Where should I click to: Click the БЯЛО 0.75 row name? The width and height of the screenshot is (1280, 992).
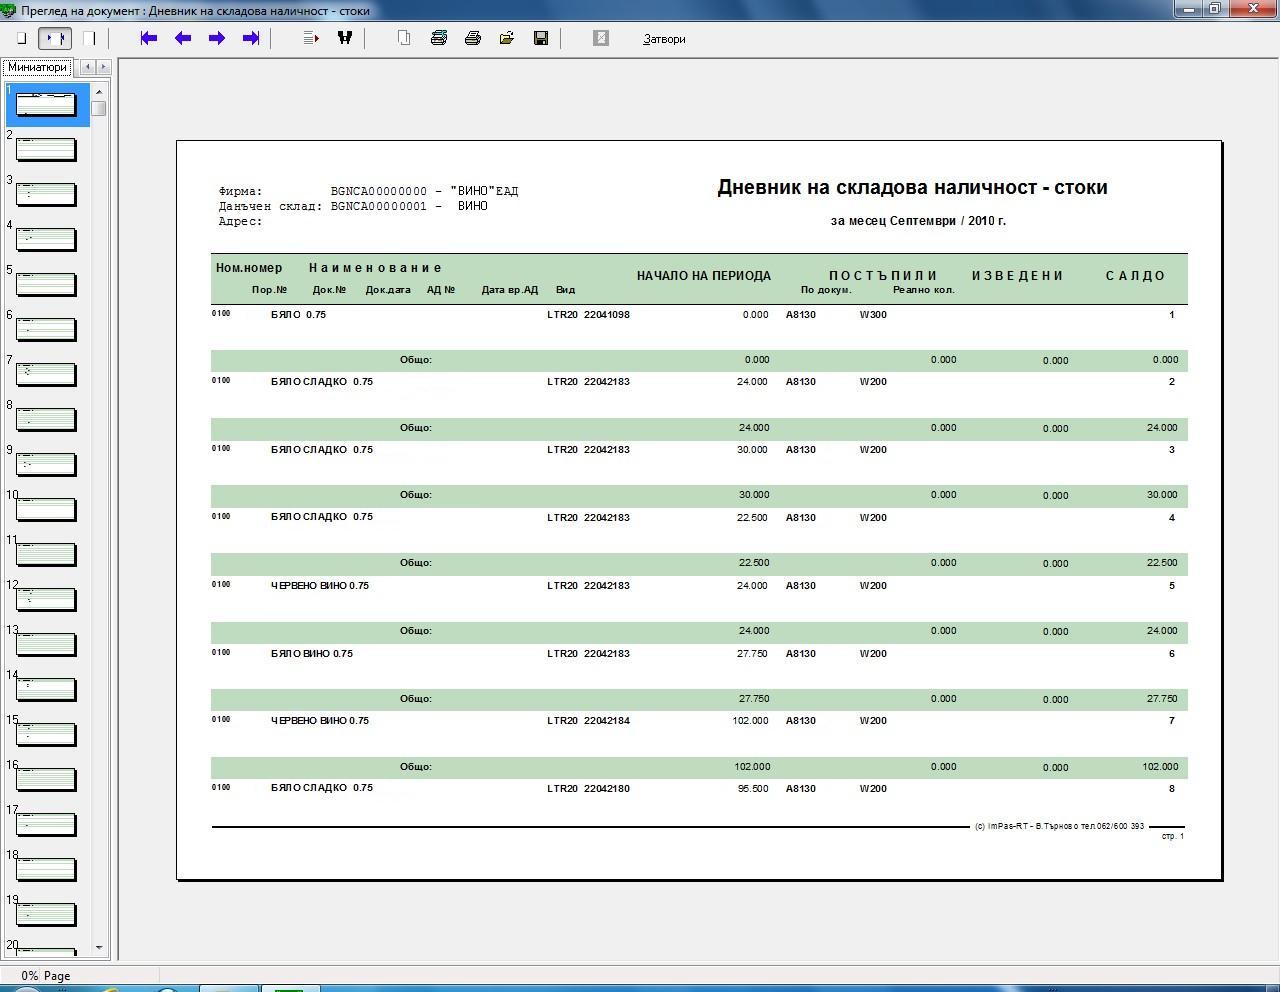click(x=298, y=315)
